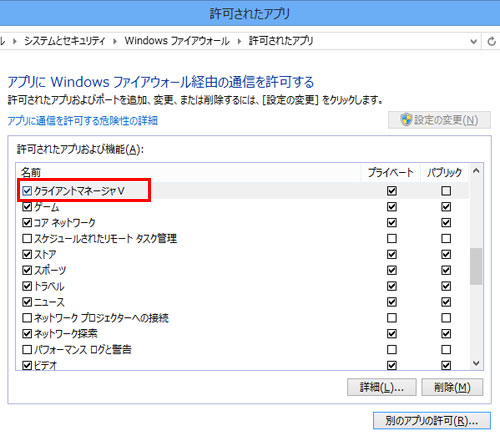Click the shield icon on 設定の変更 button
The image size is (500, 436).
[x=406, y=119]
